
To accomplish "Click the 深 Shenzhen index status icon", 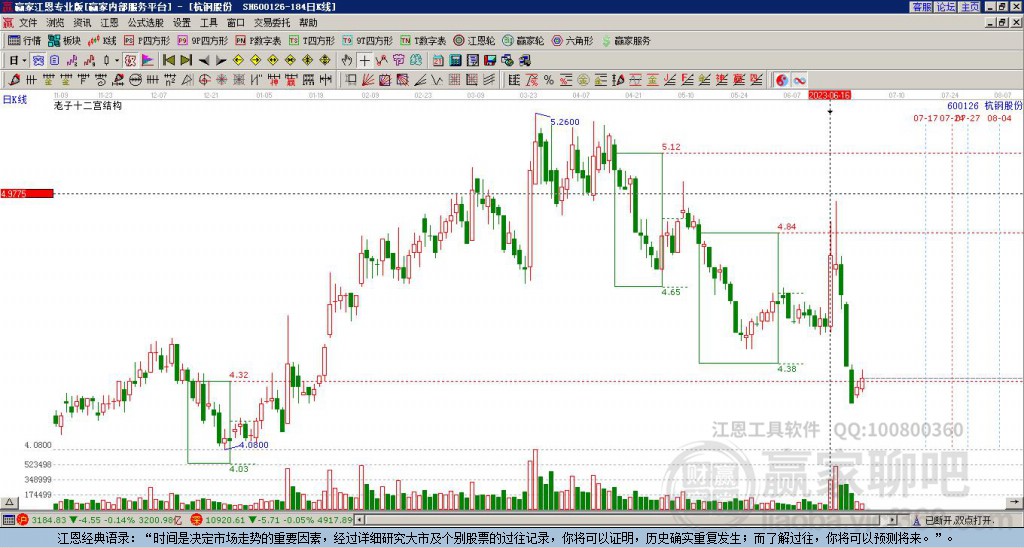I will (x=196, y=520).
